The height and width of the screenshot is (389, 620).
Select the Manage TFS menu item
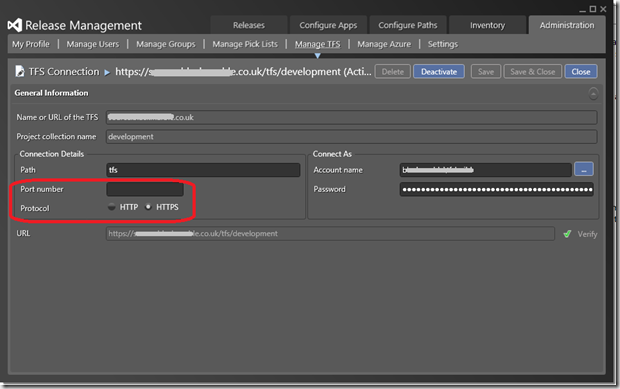318,44
